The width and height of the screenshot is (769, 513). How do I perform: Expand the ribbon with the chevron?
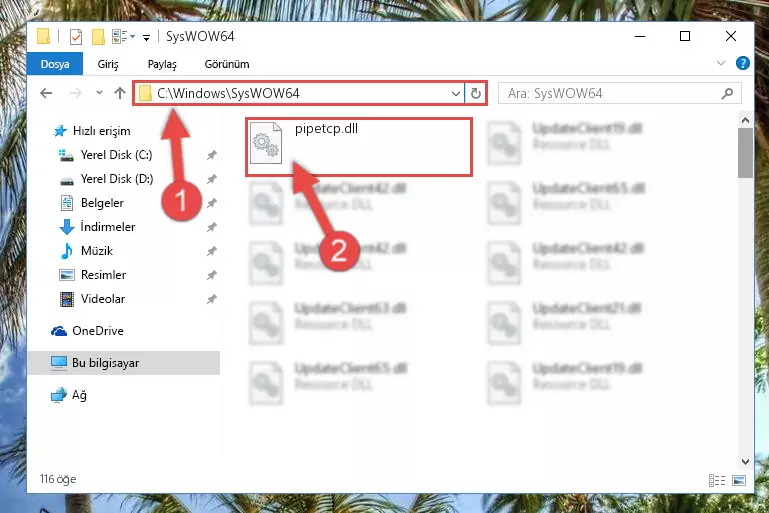pyautogui.click(x=721, y=63)
